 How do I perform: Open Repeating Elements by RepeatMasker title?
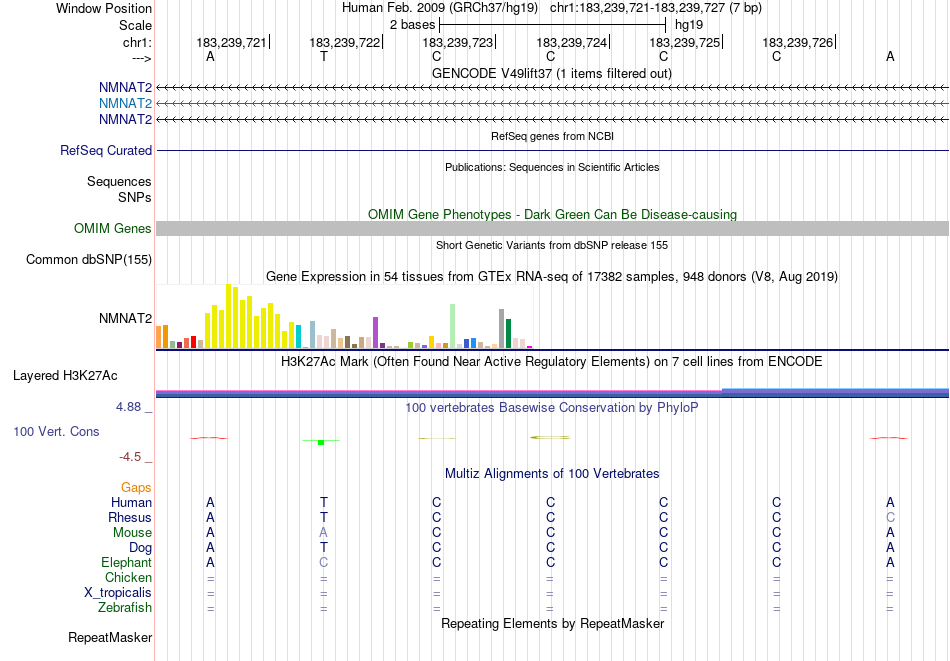[552, 623]
